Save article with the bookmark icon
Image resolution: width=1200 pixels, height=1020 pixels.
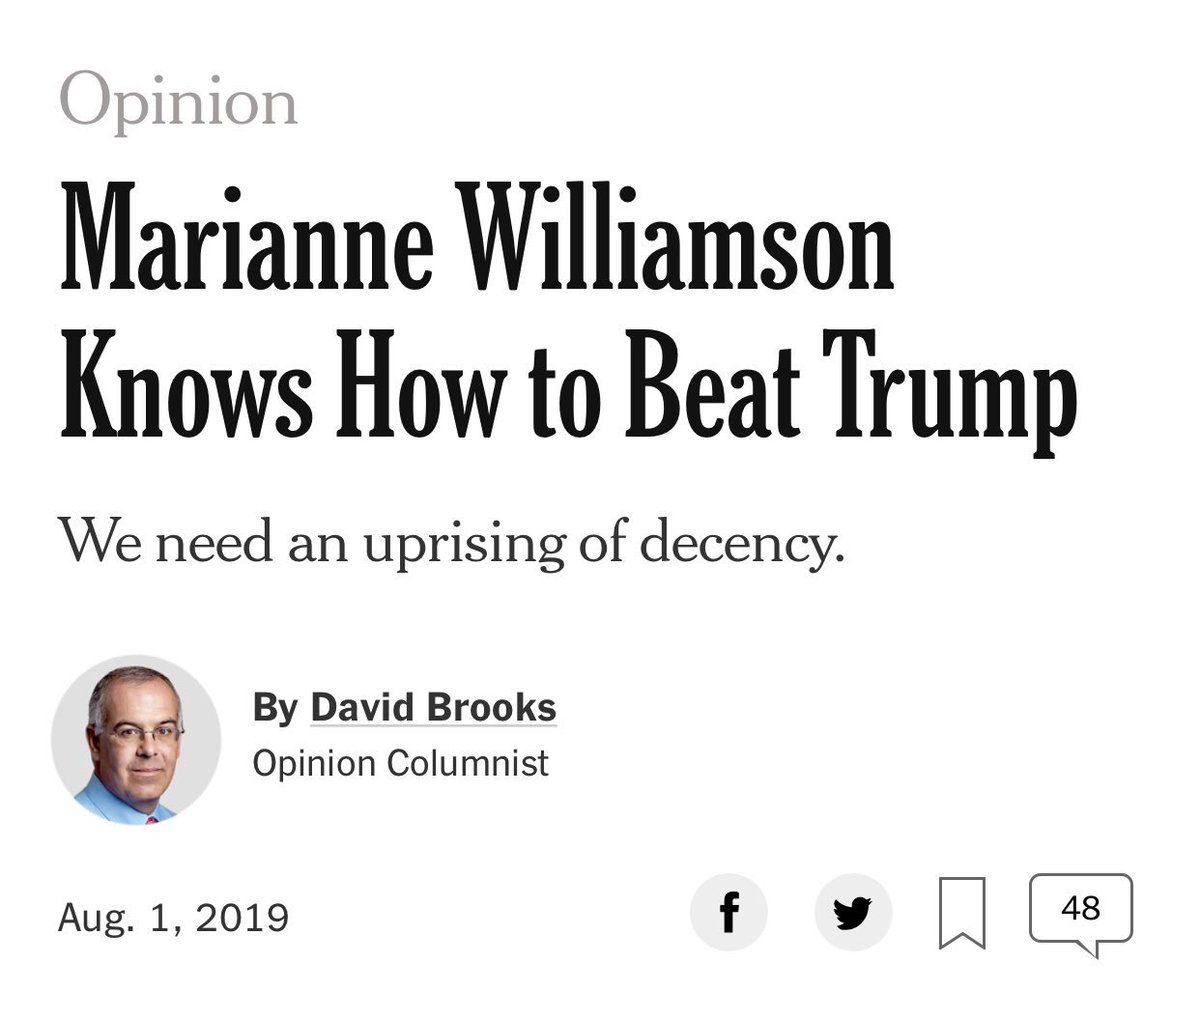962,912
